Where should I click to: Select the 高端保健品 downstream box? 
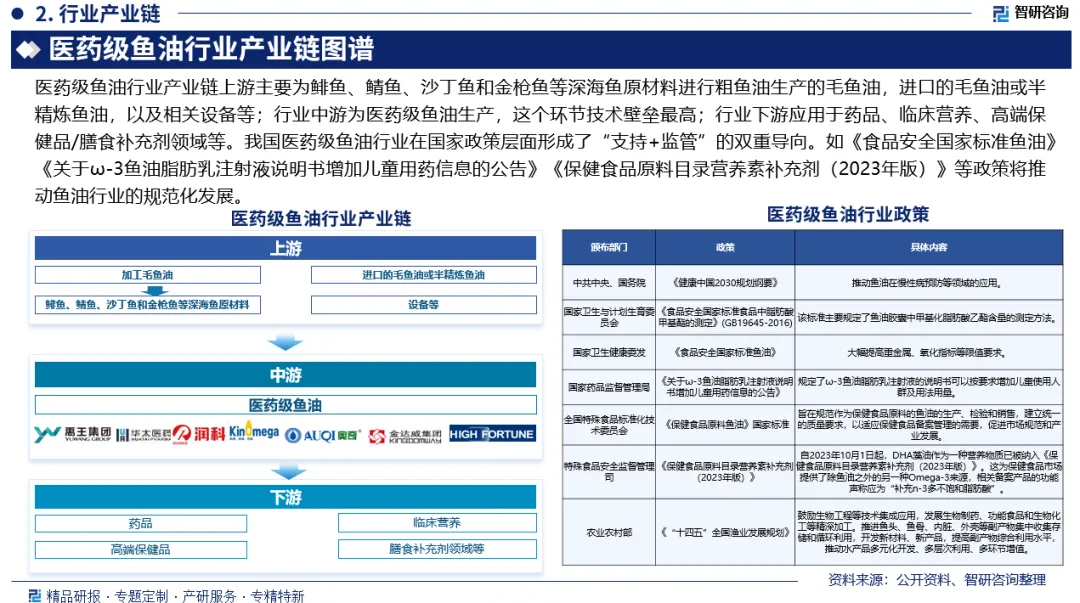(x=141, y=549)
